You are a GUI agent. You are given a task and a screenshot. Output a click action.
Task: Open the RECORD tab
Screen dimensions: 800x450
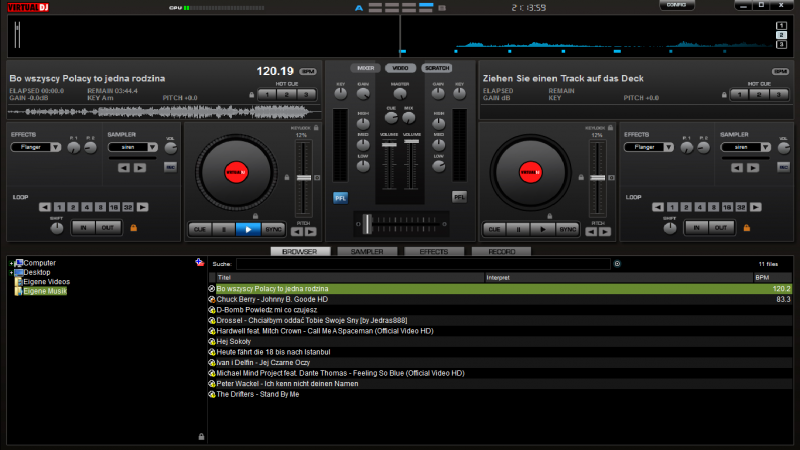[x=501, y=252]
